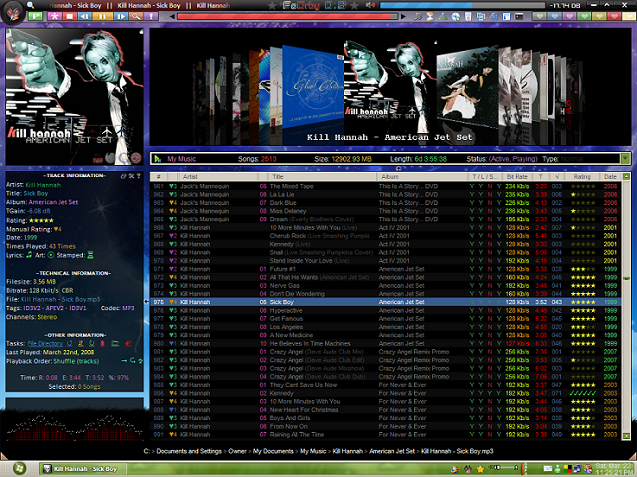
Task: Click the green play button in top toolbar
Action: [x=36, y=17]
